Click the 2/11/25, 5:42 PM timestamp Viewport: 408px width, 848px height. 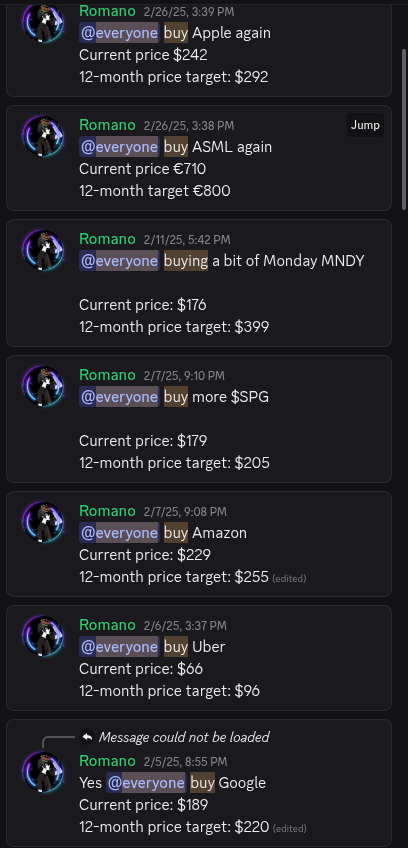187,240
